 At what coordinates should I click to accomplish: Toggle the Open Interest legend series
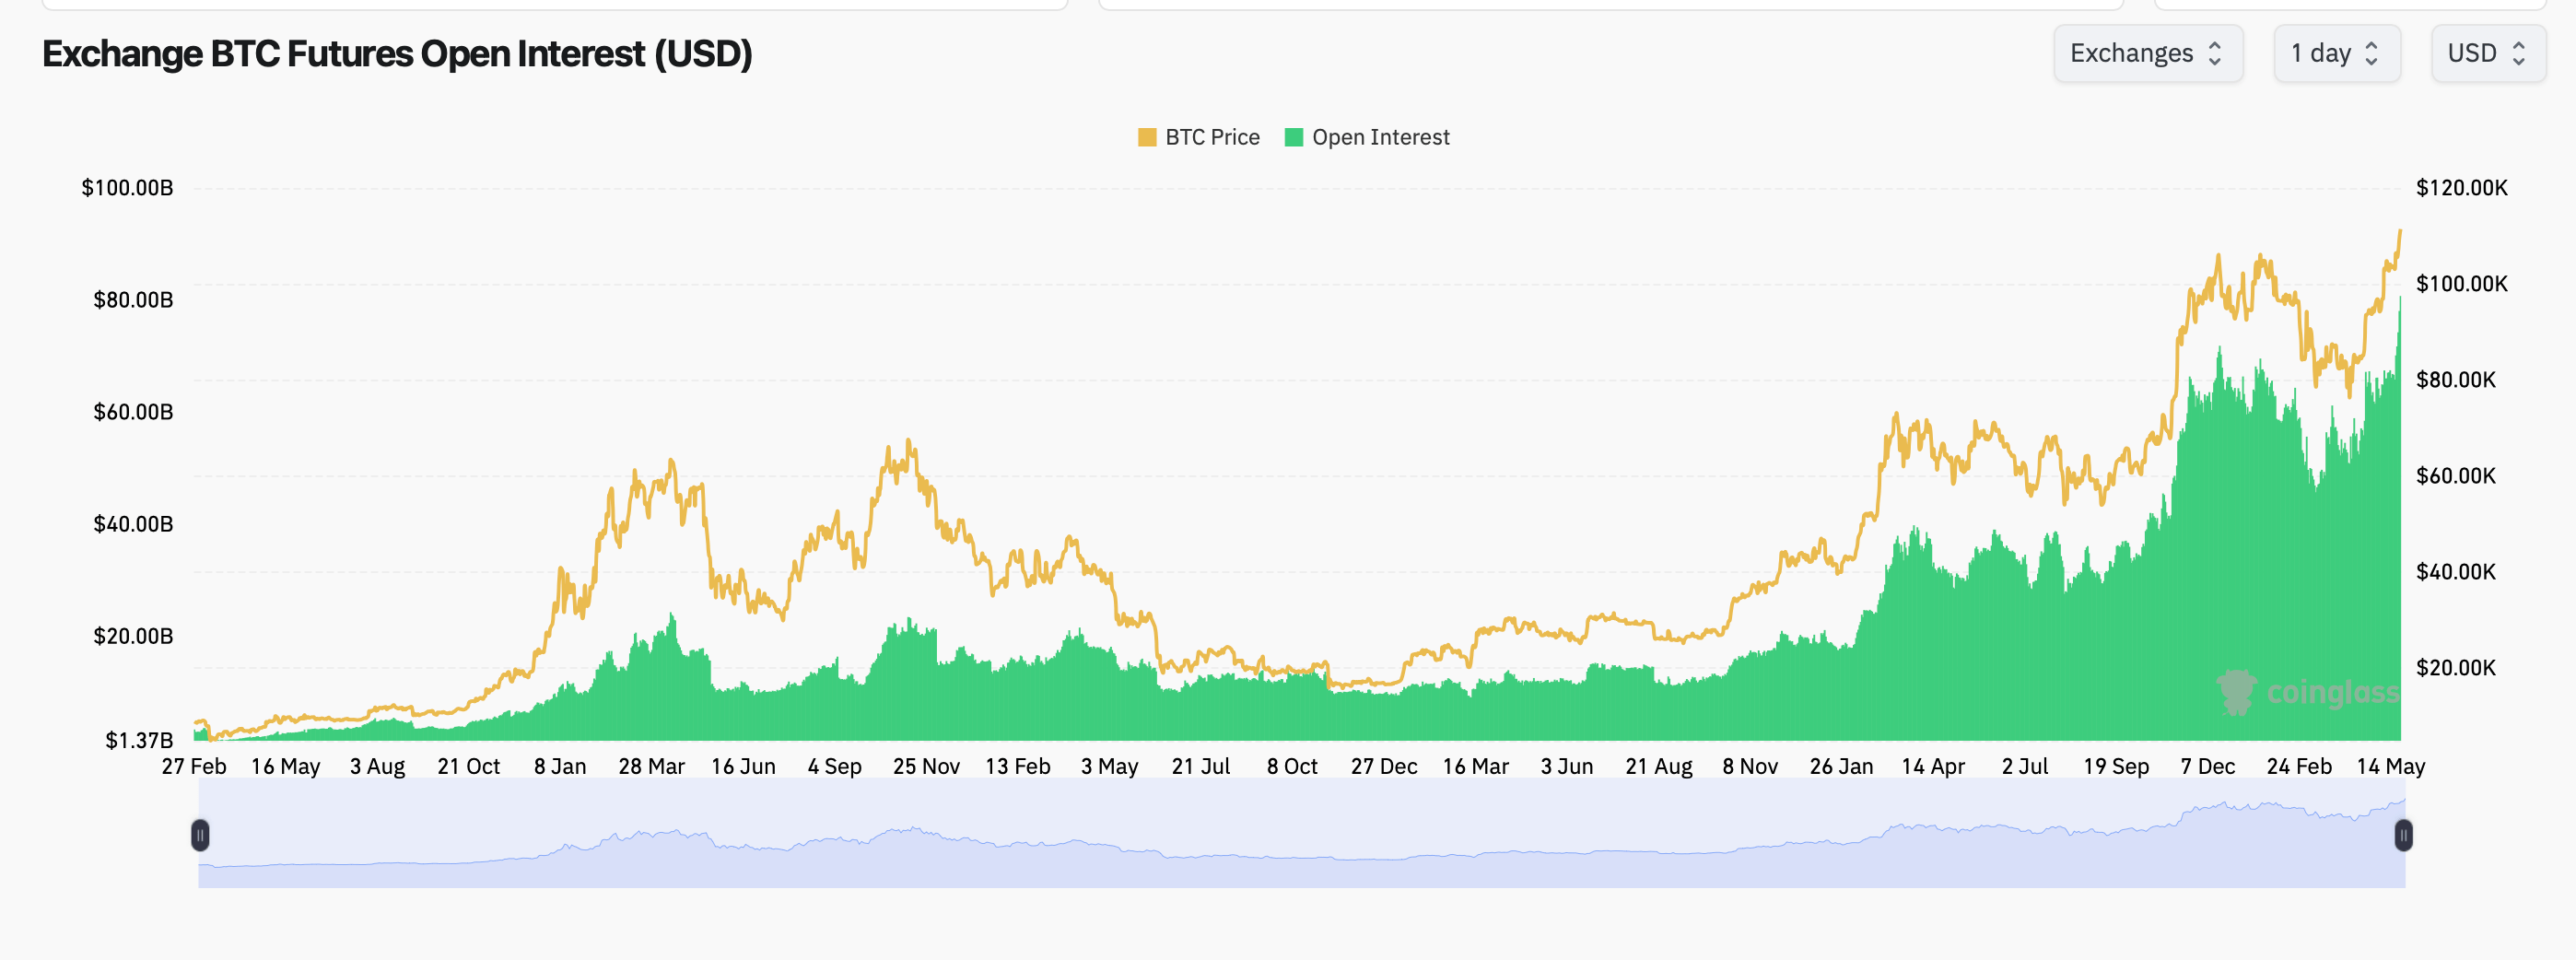tap(1366, 137)
